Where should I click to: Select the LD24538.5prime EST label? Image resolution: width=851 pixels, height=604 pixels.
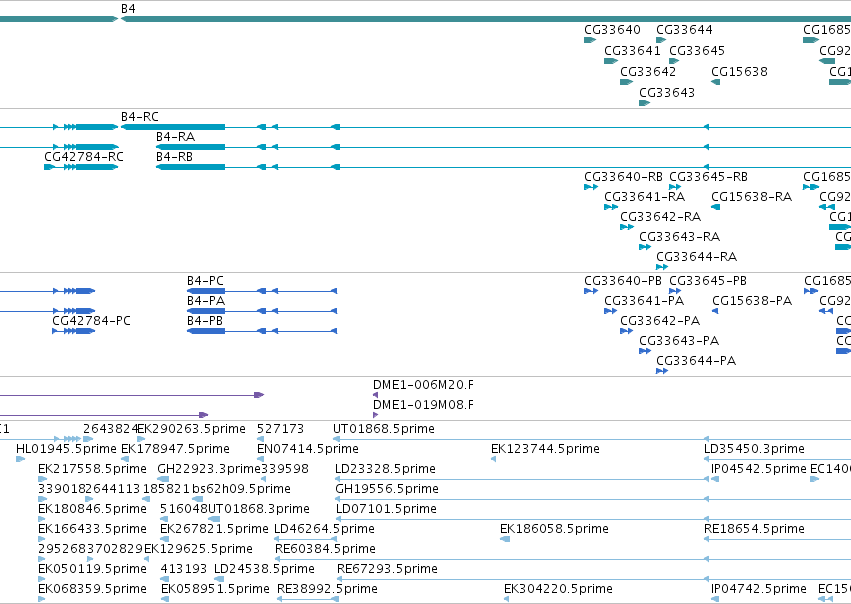(x=264, y=569)
